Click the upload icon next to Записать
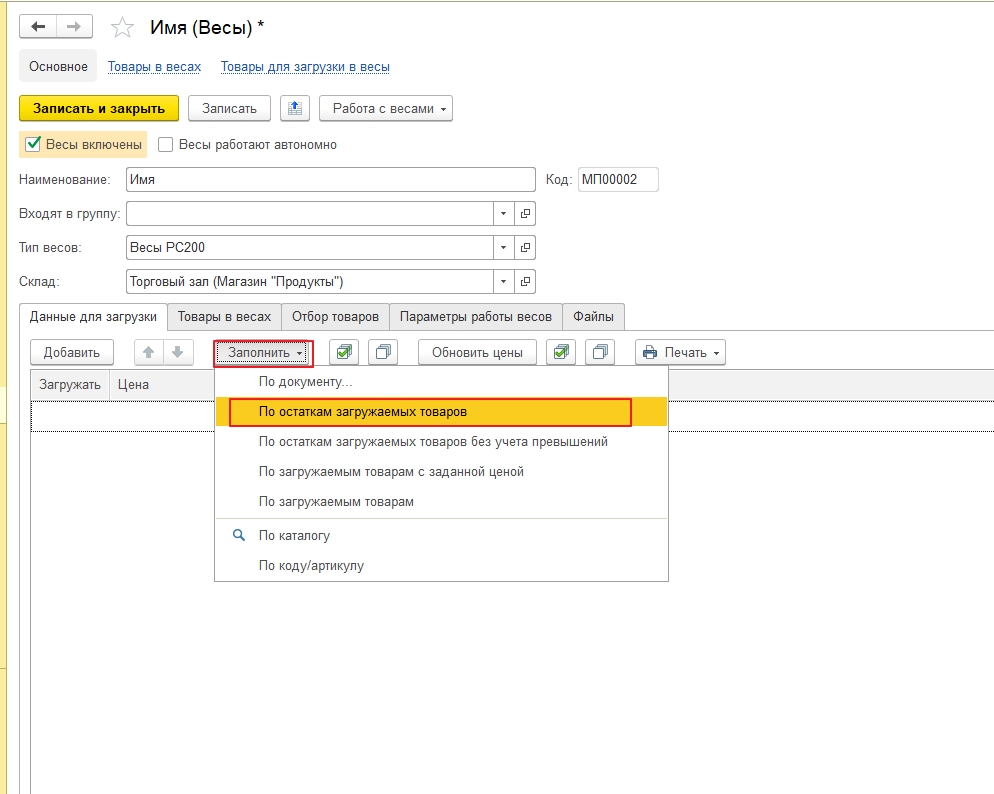The height and width of the screenshot is (794, 994). click(x=294, y=109)
